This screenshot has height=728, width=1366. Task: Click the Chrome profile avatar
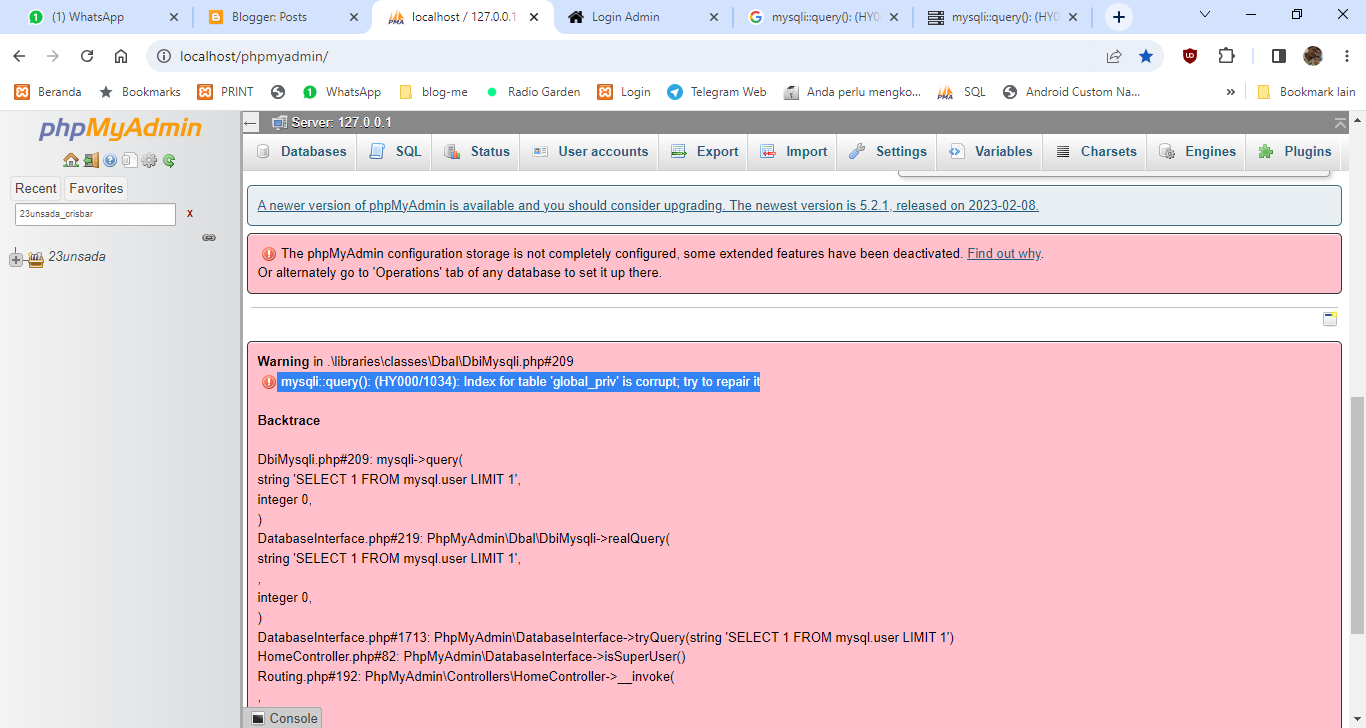[x=1313, y=56]
